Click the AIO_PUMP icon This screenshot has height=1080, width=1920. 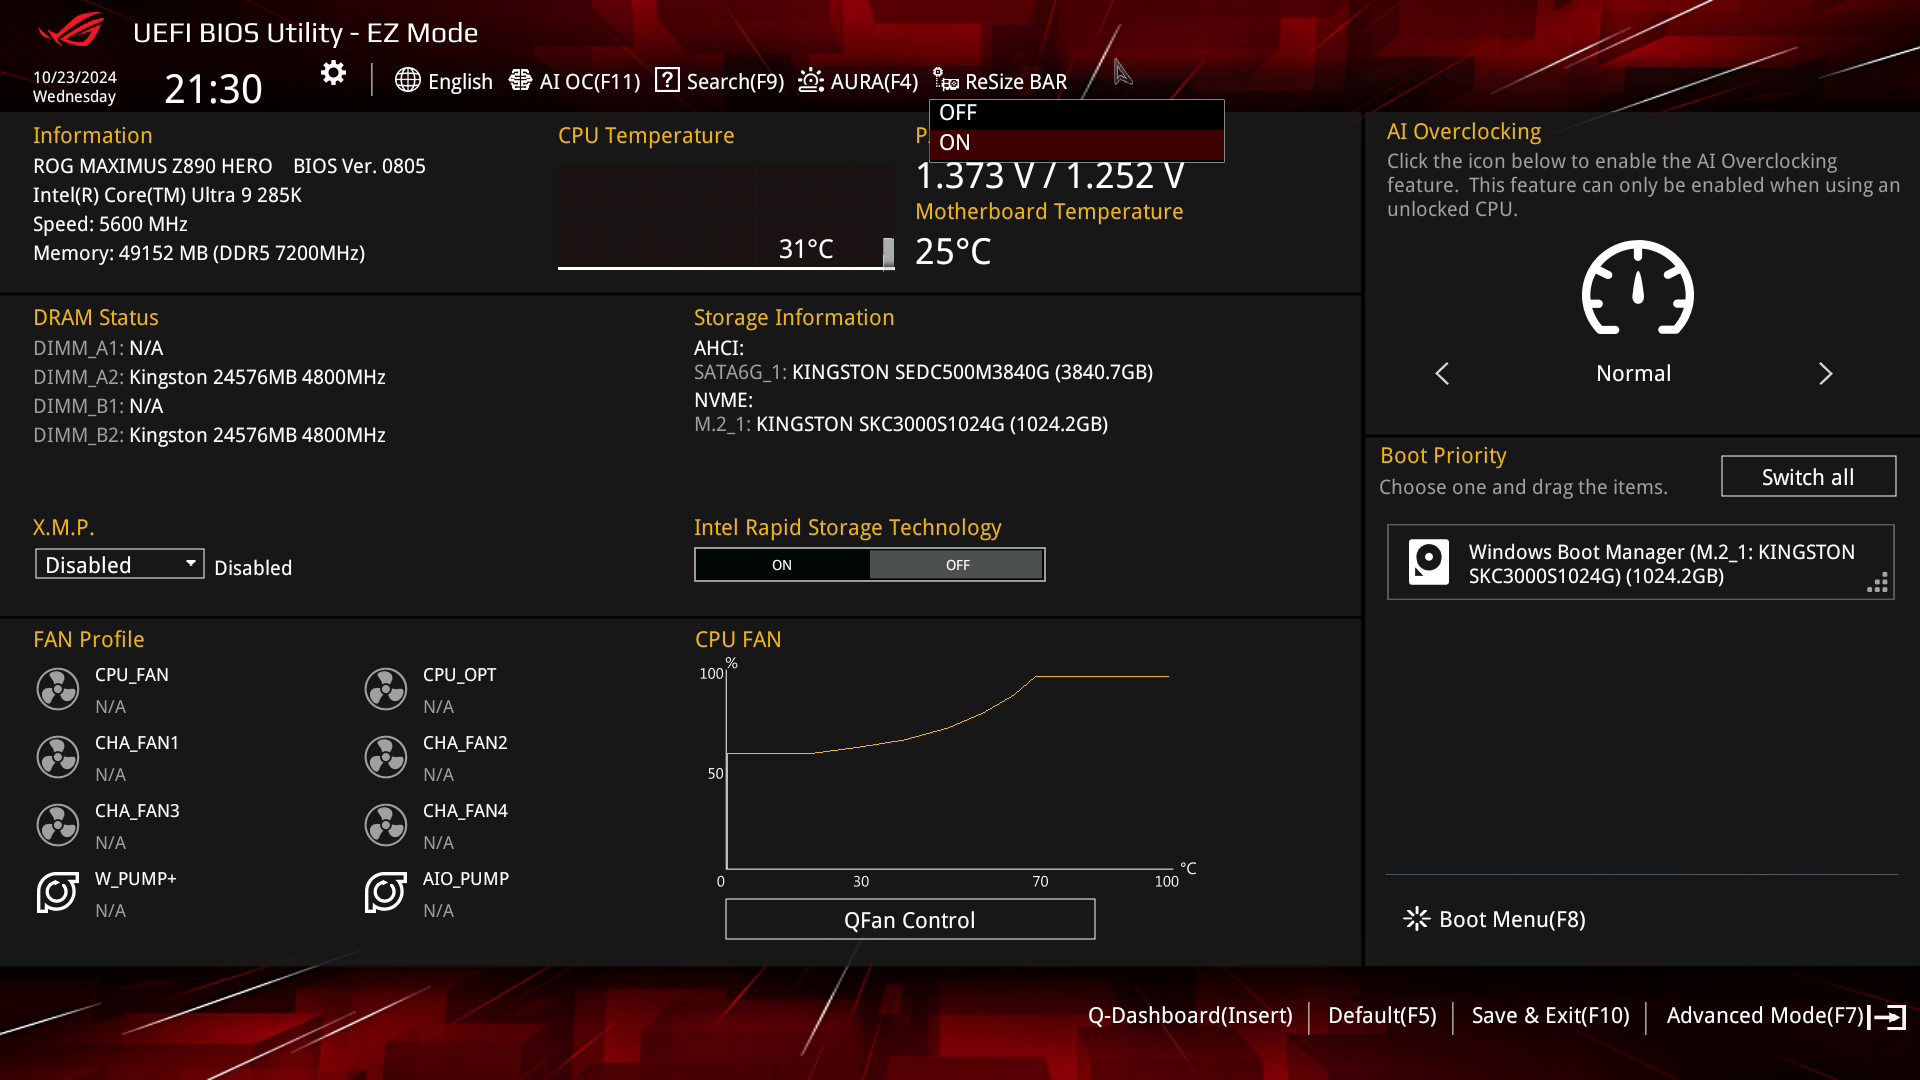click(385, 893)
